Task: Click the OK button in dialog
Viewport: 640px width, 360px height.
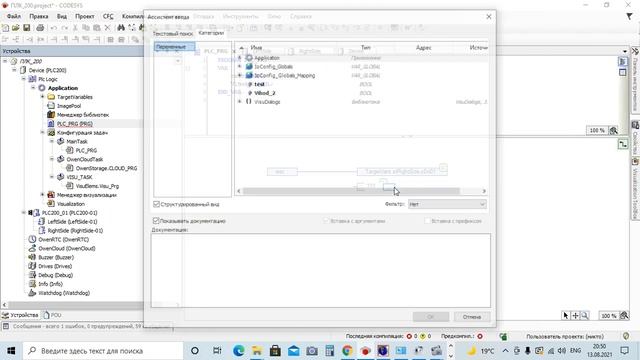Action: tap(431, 317)
